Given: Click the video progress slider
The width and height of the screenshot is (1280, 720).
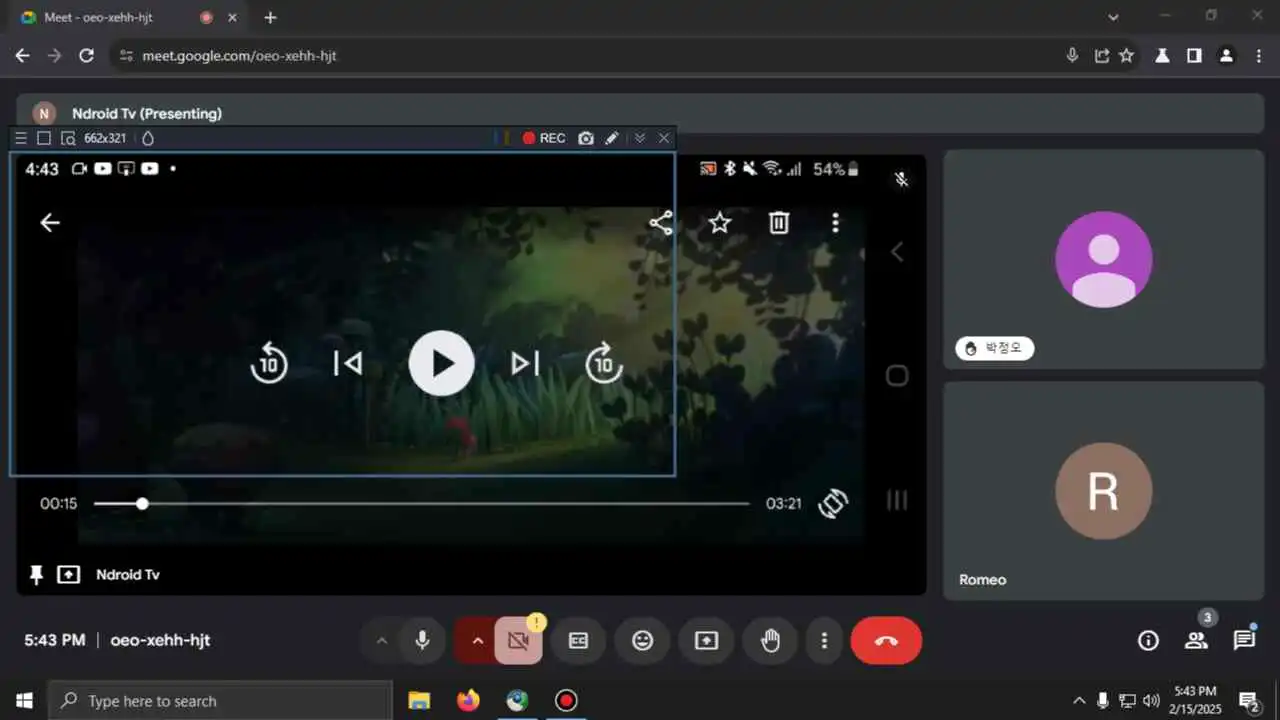Looking at the screenshot, I should click(422, 504).
